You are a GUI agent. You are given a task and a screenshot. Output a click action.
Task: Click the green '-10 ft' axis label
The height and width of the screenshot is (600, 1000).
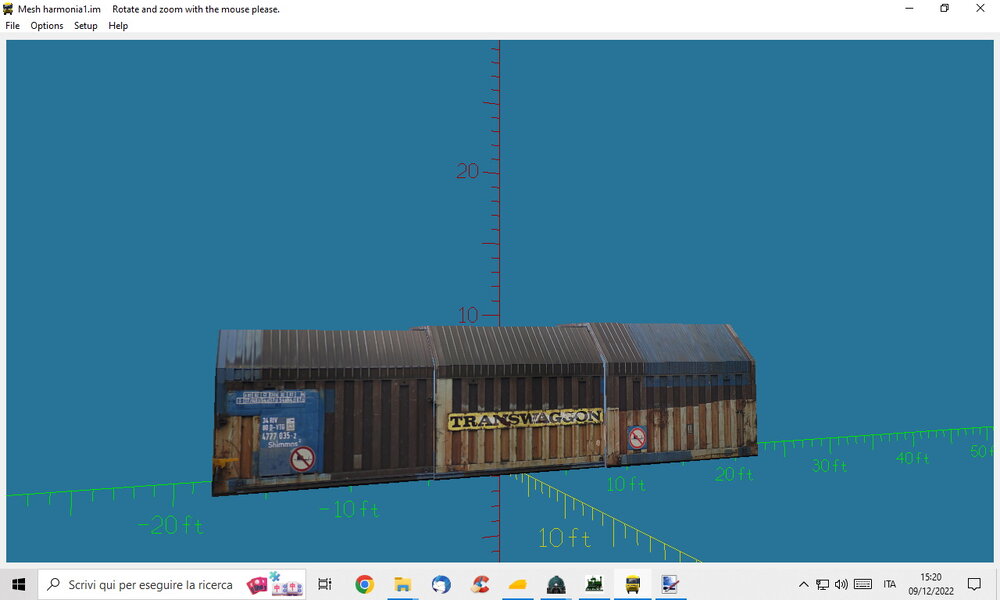(x=349, y=509)
